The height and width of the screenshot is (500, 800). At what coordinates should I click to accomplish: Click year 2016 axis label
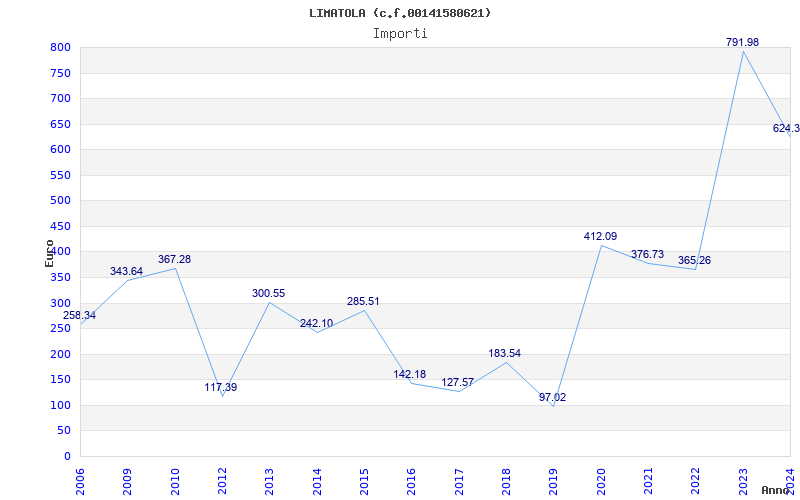pyautogui.click(x=412, y=482)
